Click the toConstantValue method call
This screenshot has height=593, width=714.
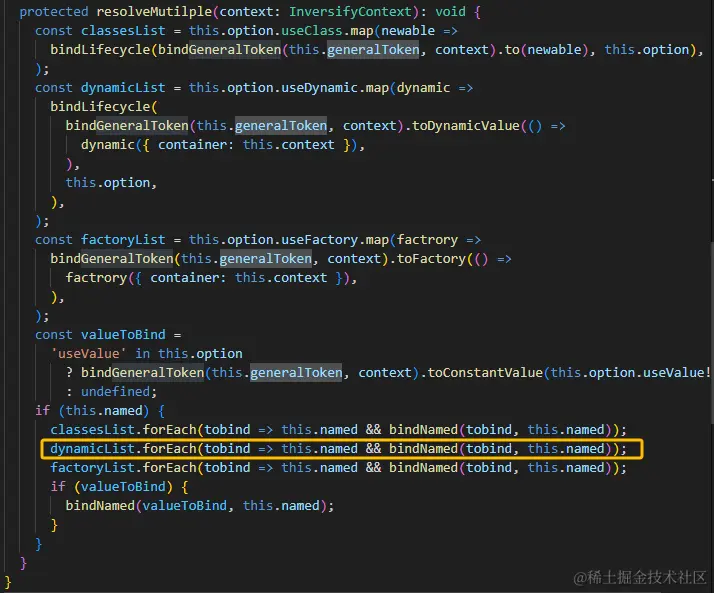point(485,373)
